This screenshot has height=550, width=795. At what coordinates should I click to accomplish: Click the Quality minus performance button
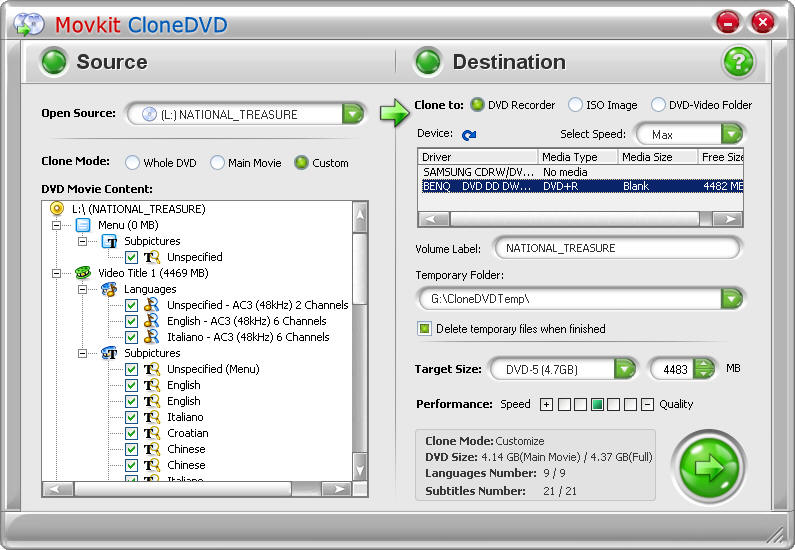coord(647,405)
